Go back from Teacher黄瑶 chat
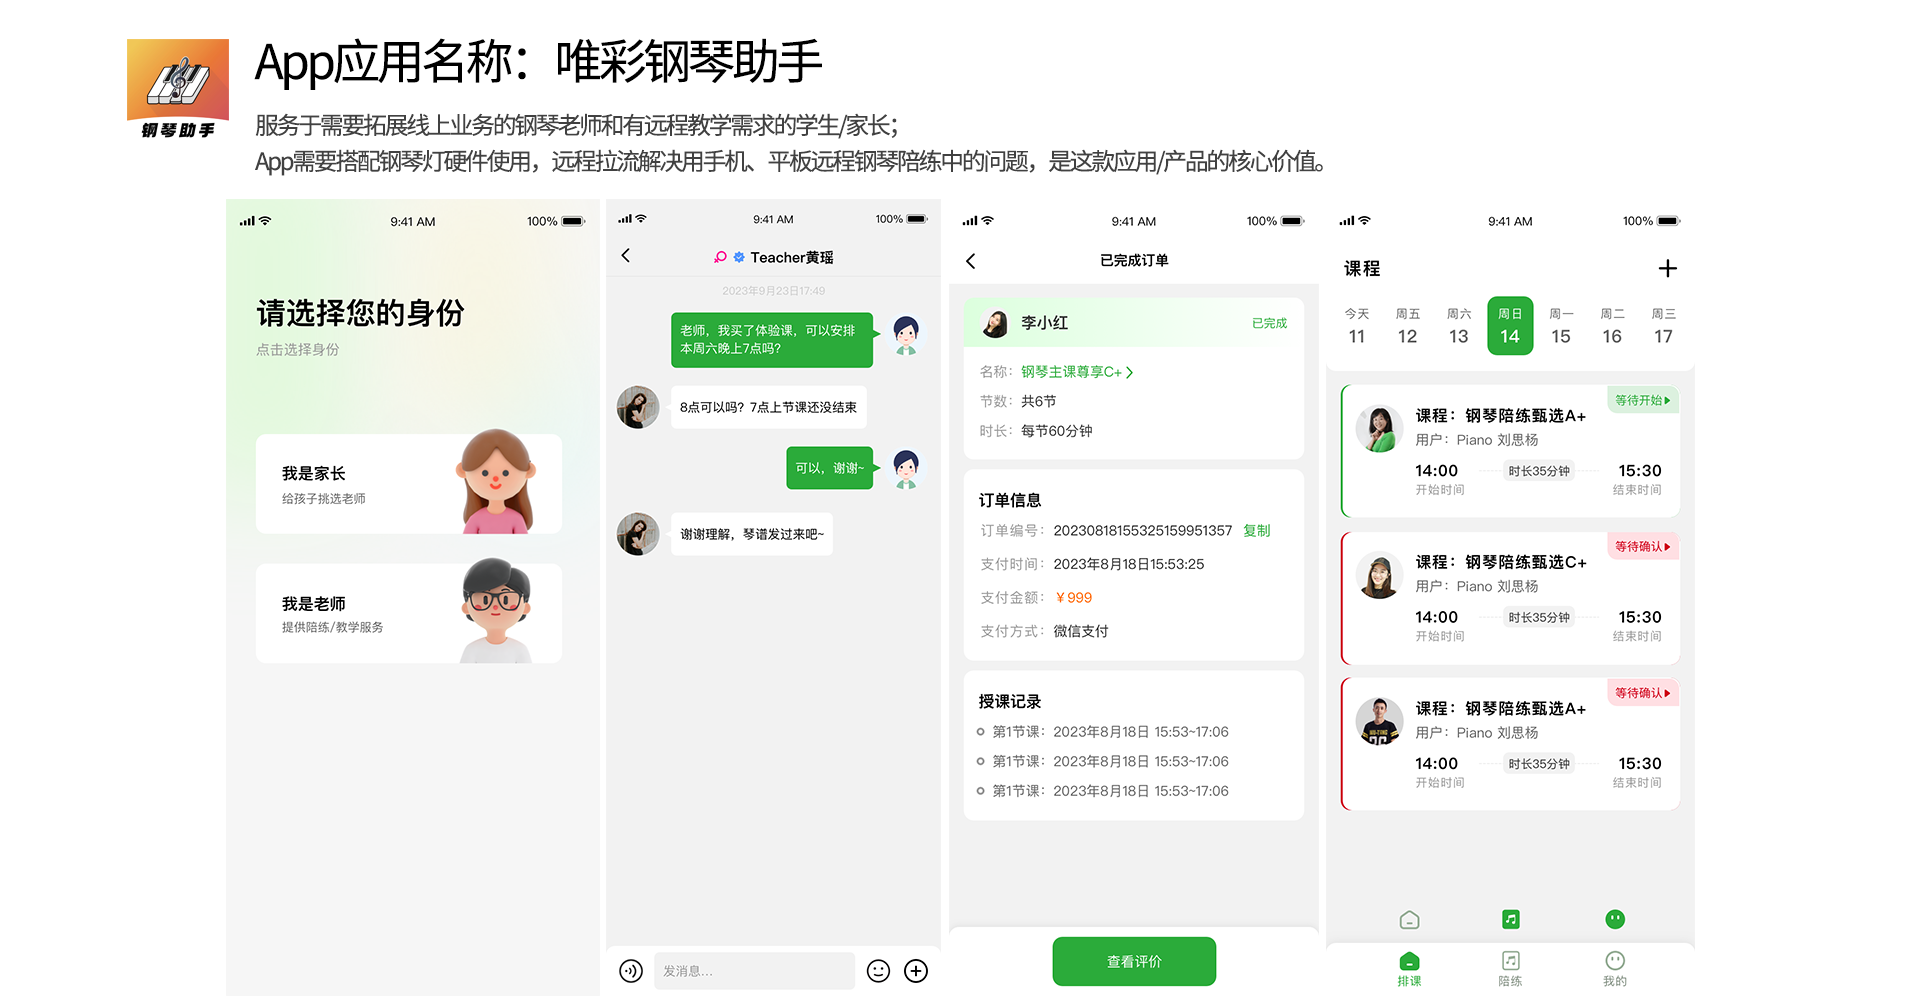Image resolution: width=1920 pixels, height=996 pixels. click(x=626, y=256)
